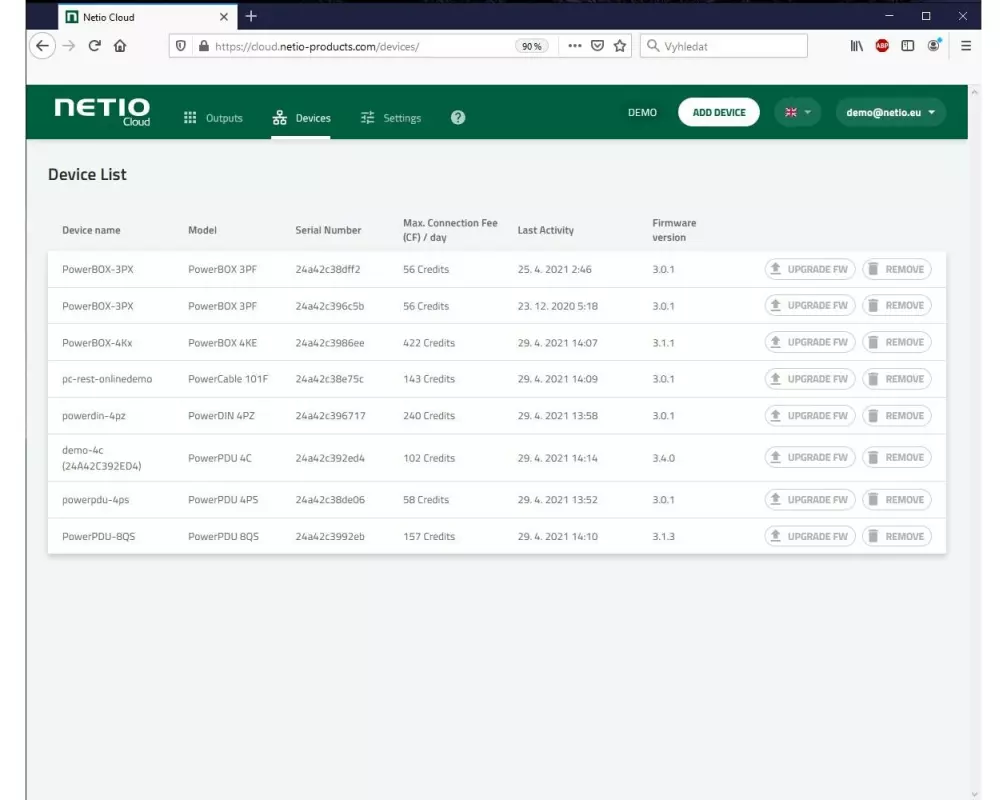Viewport: 1000px width, 800px height.
Task: Open the Firefox hamburger menu
Action: 966,46
